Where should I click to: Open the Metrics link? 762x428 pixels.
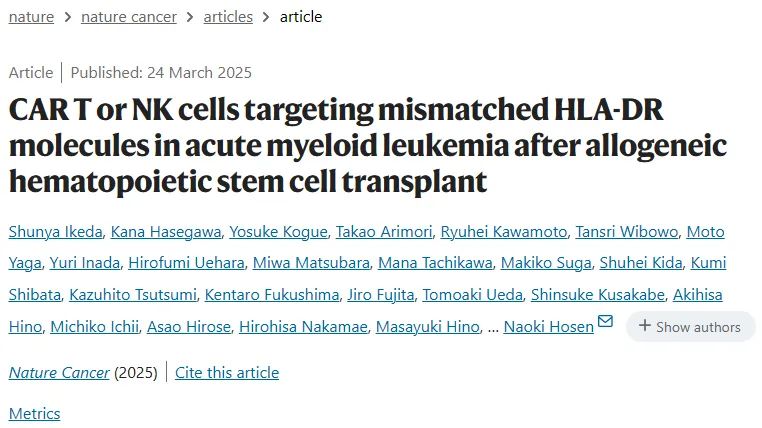point(35,413)
